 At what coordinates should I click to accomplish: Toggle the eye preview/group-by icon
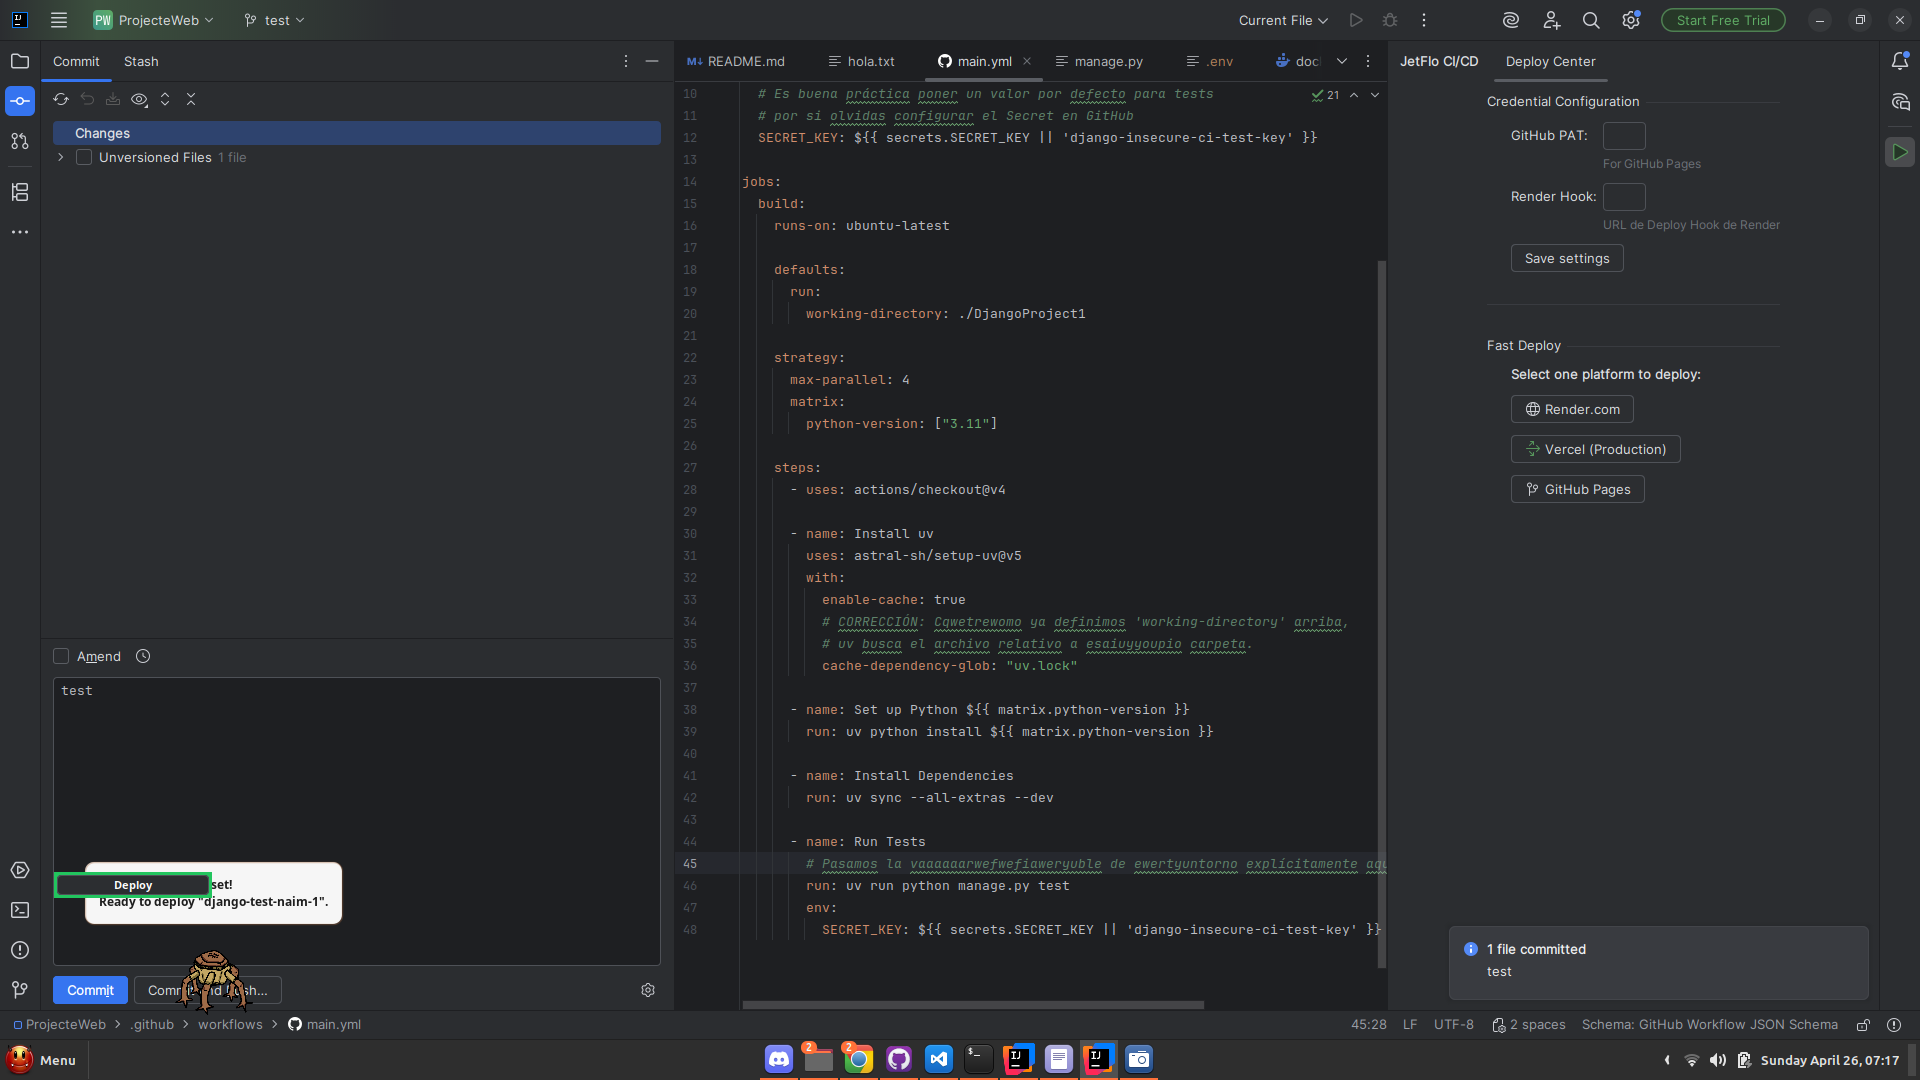point(139,99)
